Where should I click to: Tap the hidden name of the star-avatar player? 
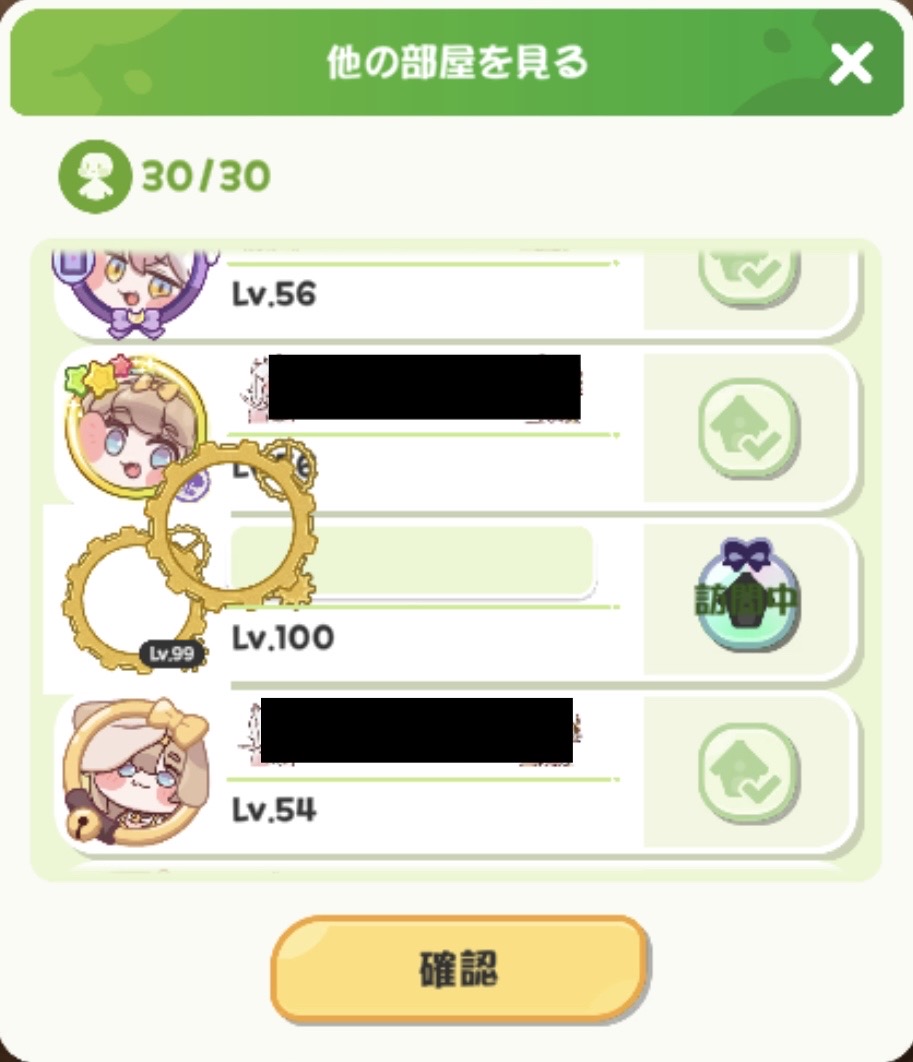pos(424,387)
